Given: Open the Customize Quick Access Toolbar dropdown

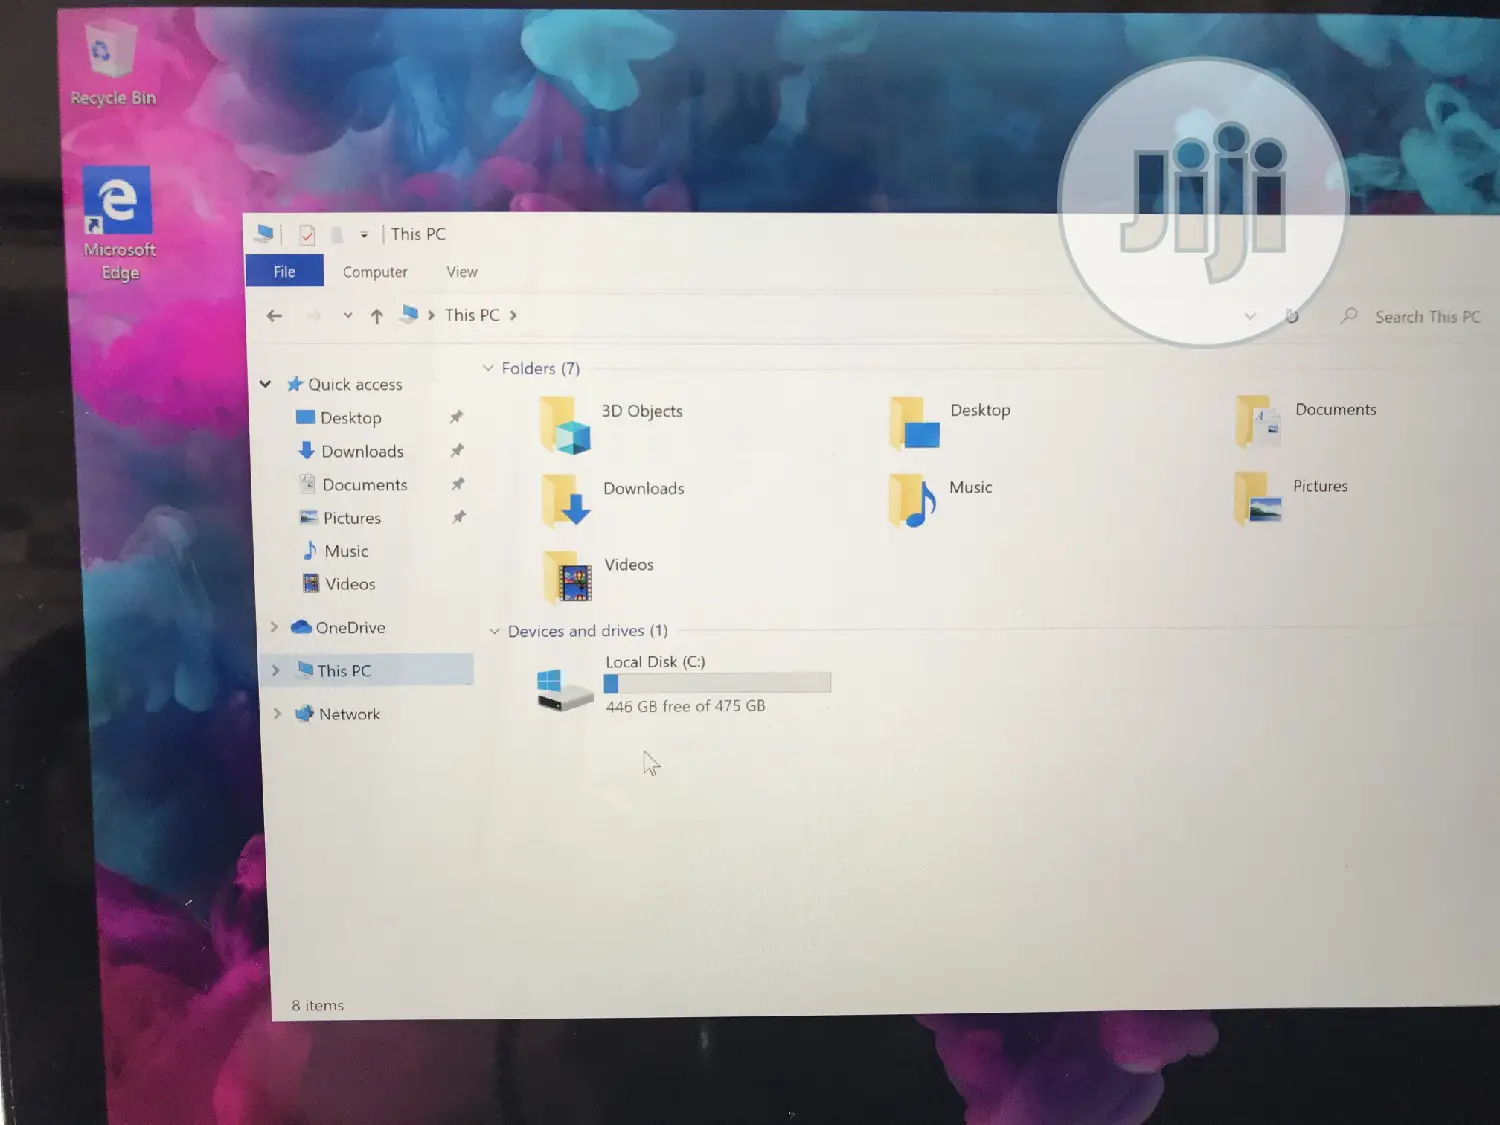Looking at the screenshot, I should [x=364, y=235].
